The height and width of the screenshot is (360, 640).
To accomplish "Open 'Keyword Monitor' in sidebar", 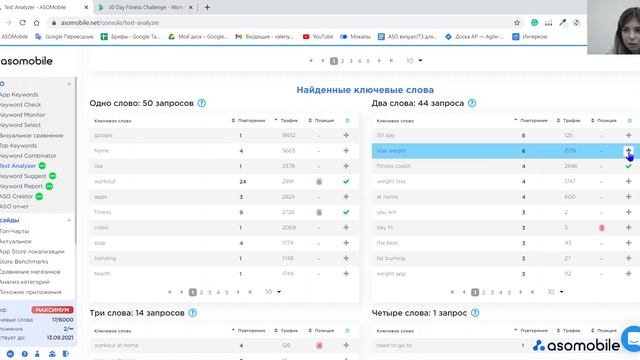I will click(22, 115).
